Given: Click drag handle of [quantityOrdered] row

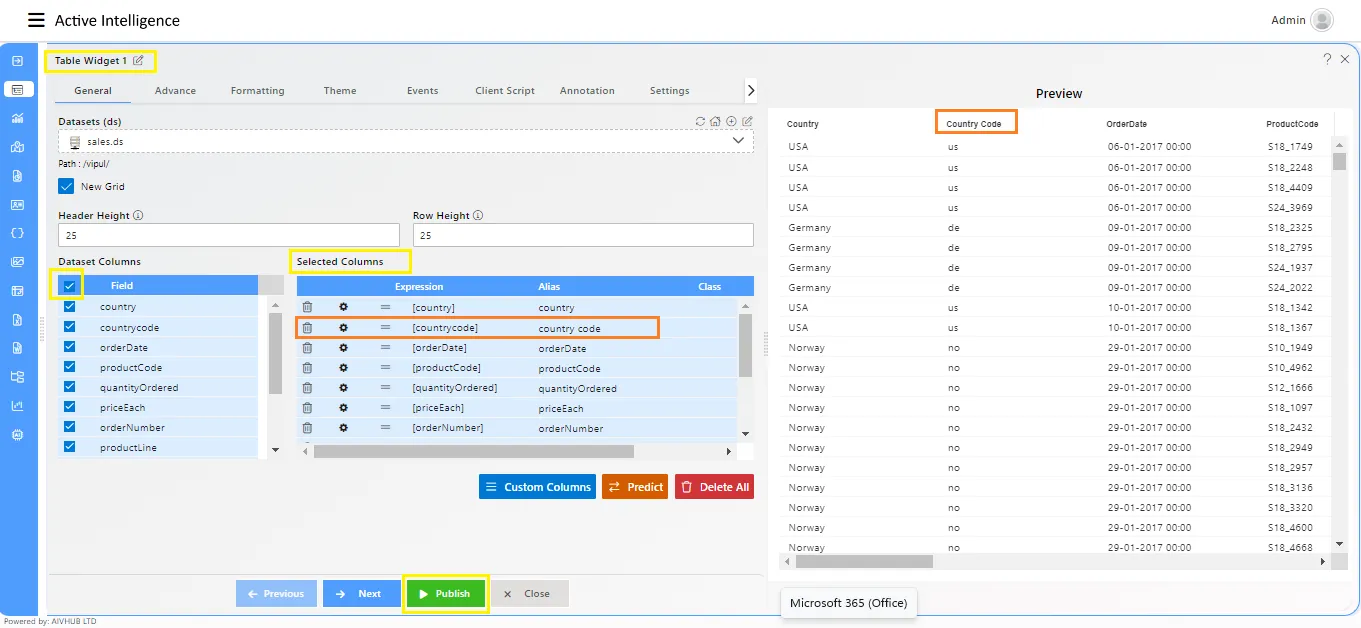Looking at the screenshot, I should click(x=385, y=388).
